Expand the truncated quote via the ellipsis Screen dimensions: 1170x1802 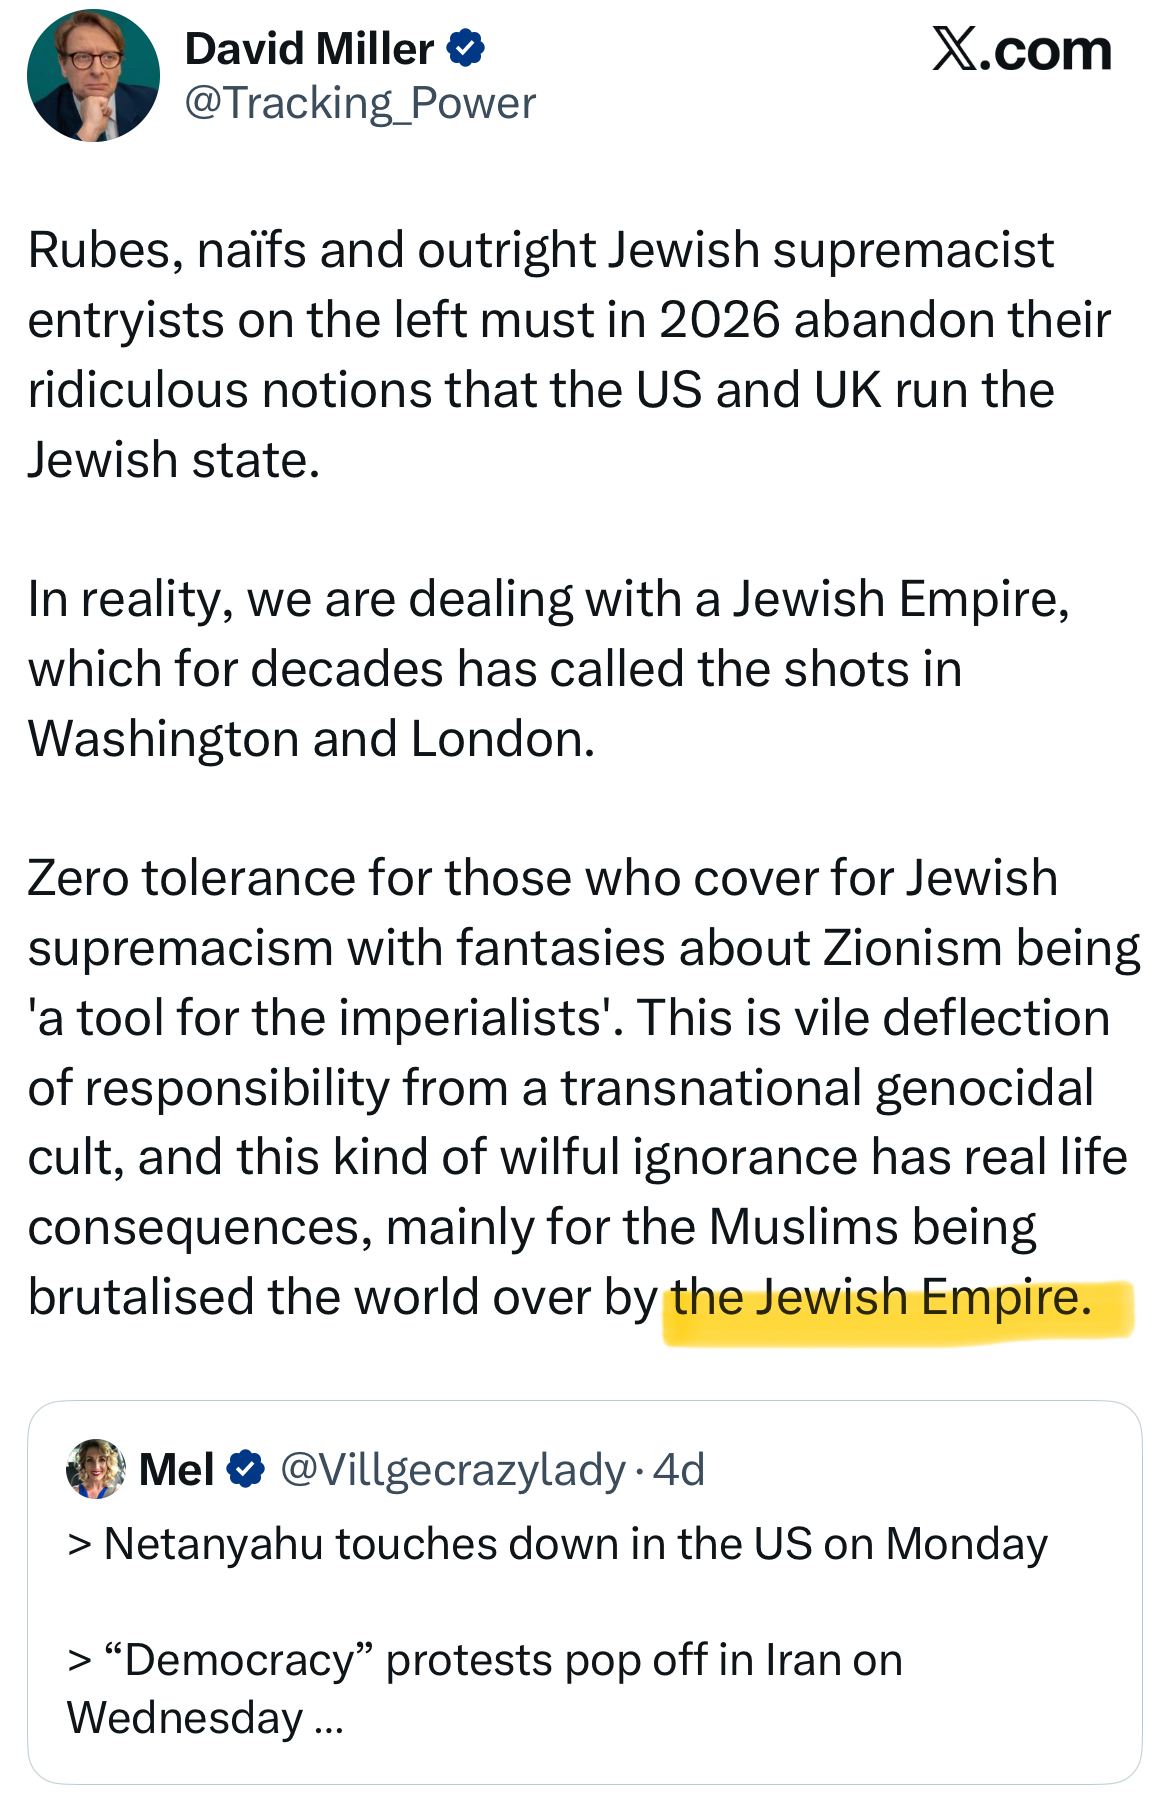(x=328, y=1719)
